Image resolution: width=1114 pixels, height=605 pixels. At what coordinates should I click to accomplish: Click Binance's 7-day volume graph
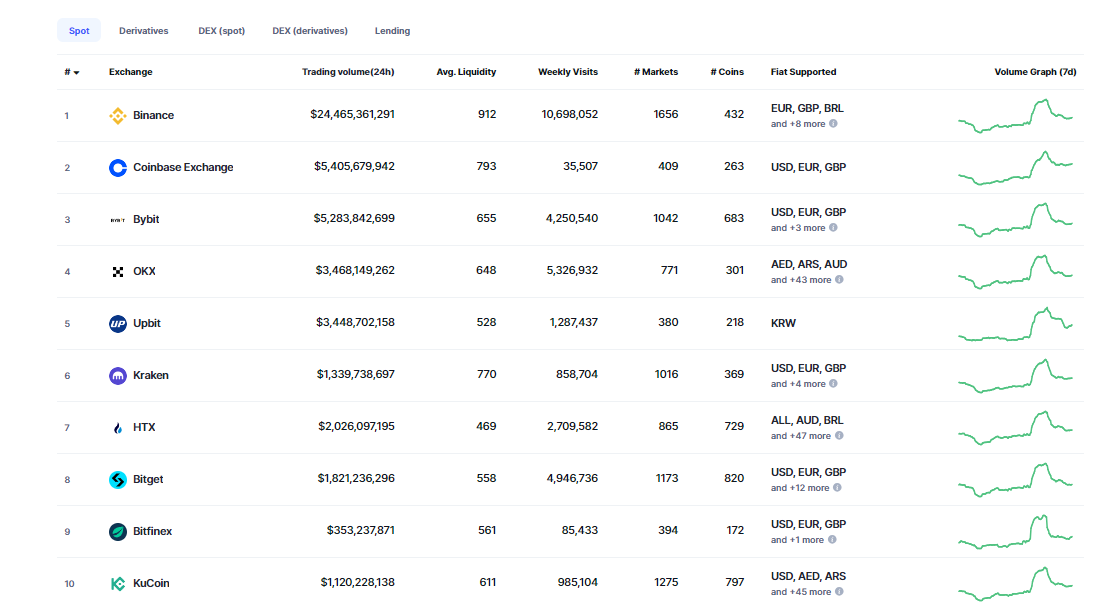click(x=1015, y=116)
